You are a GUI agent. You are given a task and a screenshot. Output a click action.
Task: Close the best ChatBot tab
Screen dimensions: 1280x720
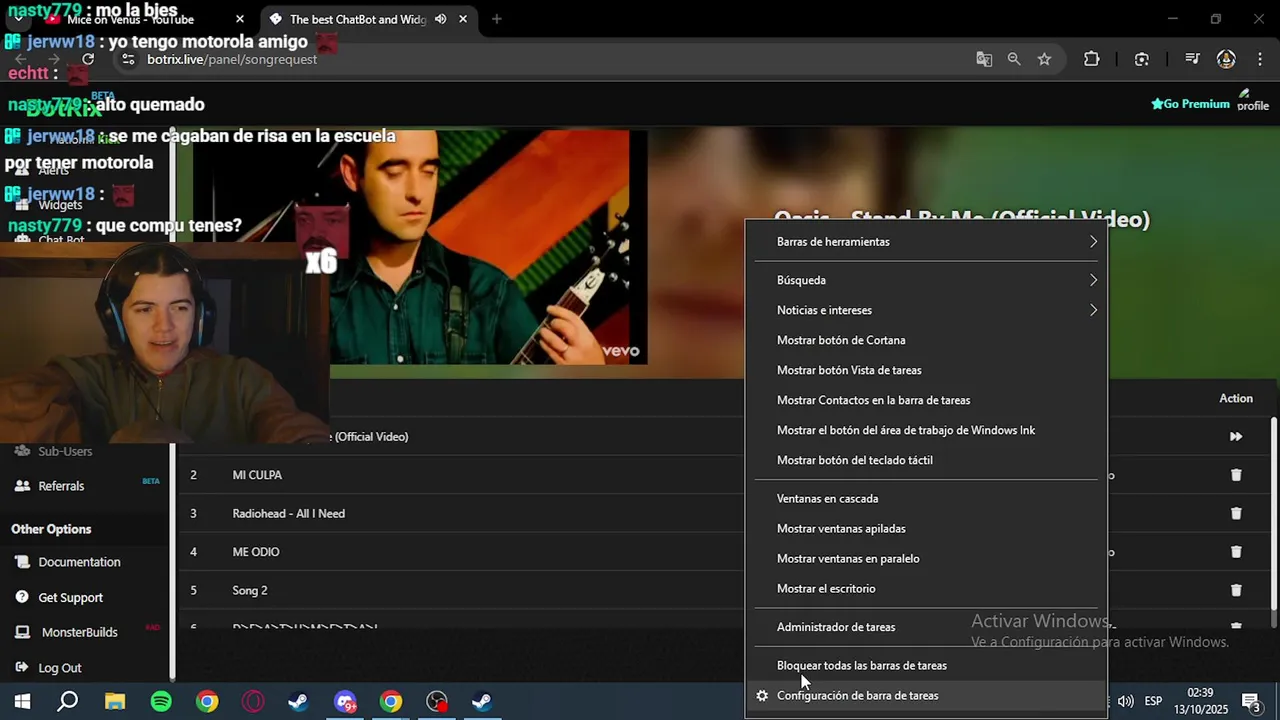tap(463, 19)
